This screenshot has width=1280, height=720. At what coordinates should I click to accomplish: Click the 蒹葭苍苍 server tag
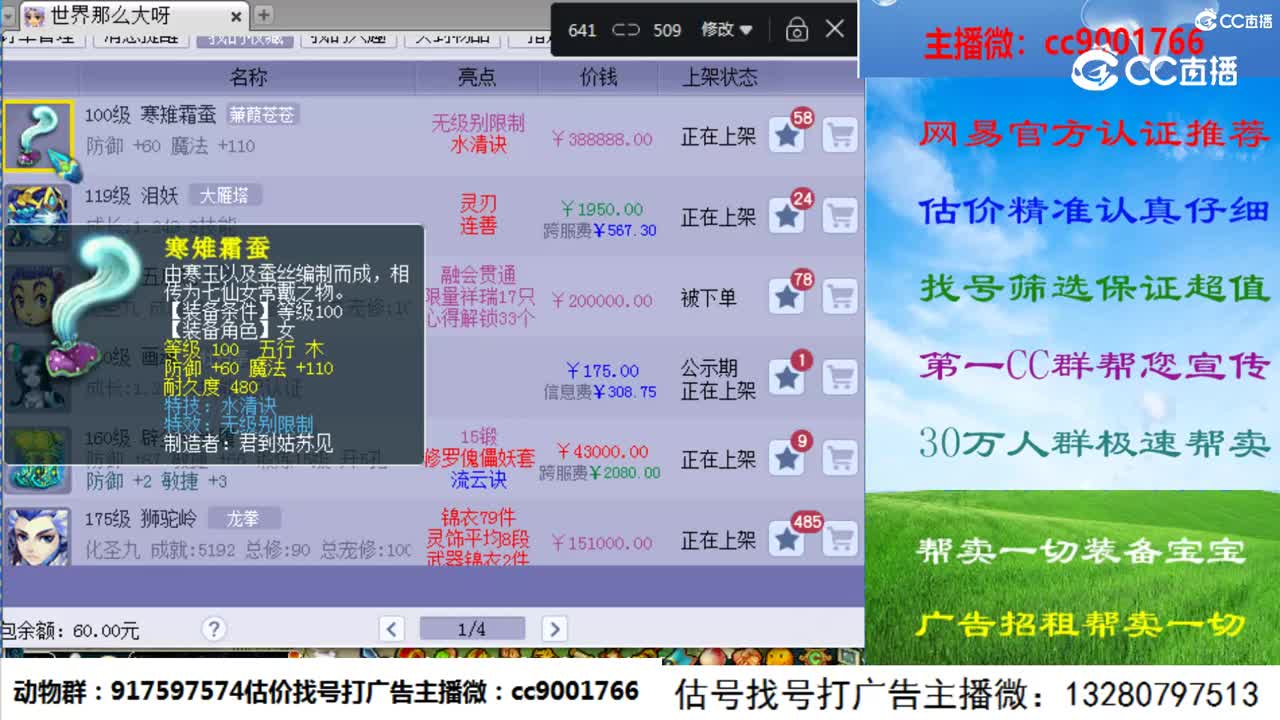point(262,115)
